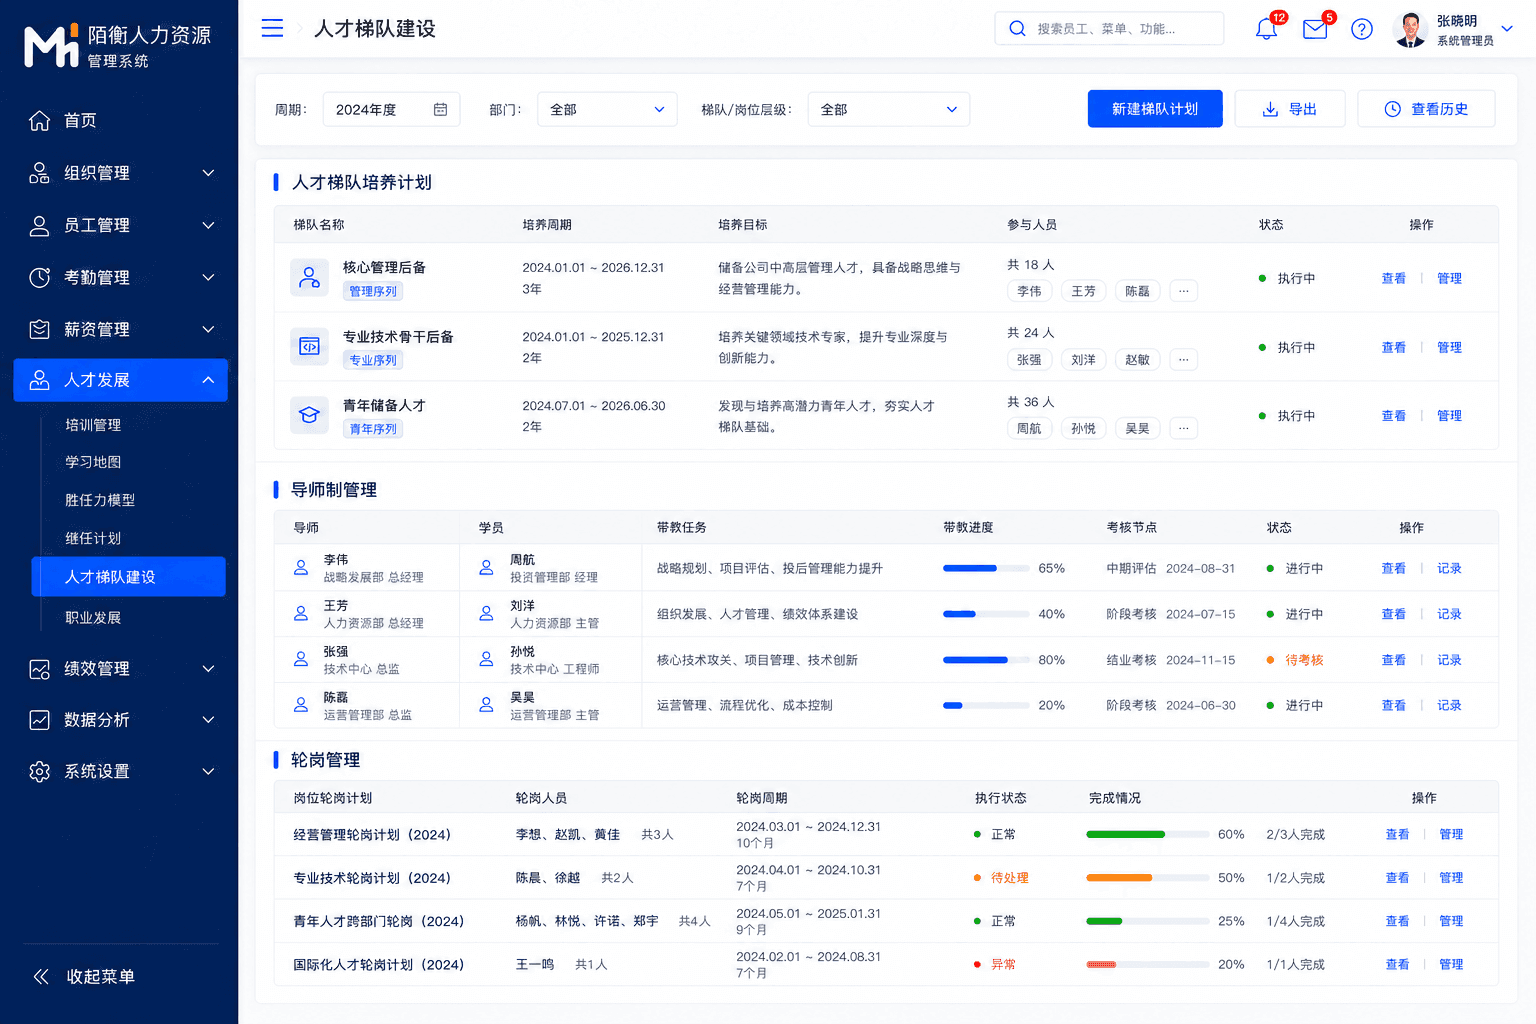
Task: Click 管理 link for 国际化人才轮岗计划
Action: point(1451,964)
